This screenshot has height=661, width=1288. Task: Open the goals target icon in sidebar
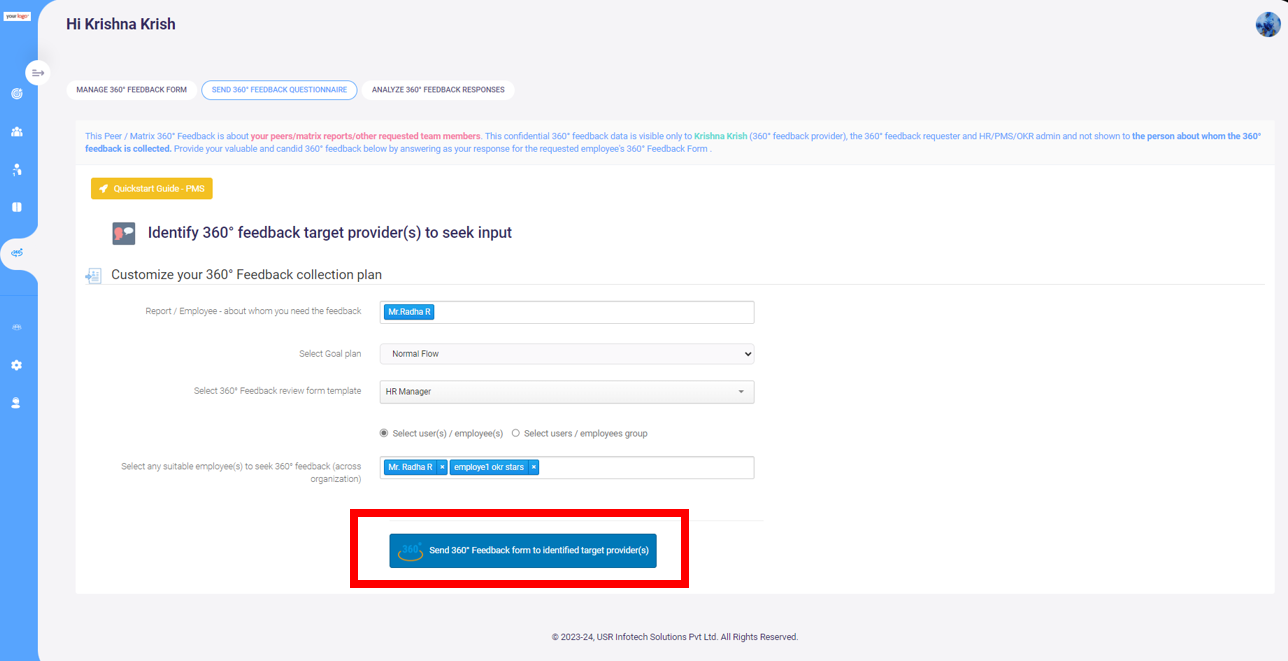tap(17, 94)
